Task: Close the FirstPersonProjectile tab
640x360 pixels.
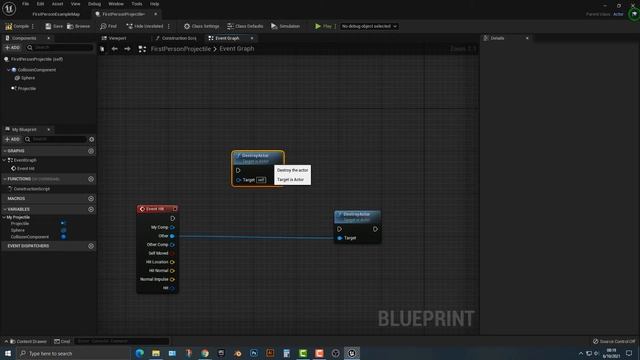Action: point(156,14)
